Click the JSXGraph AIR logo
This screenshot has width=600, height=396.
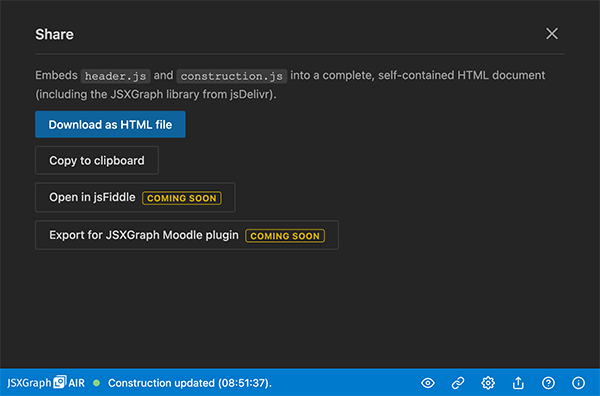46,382
